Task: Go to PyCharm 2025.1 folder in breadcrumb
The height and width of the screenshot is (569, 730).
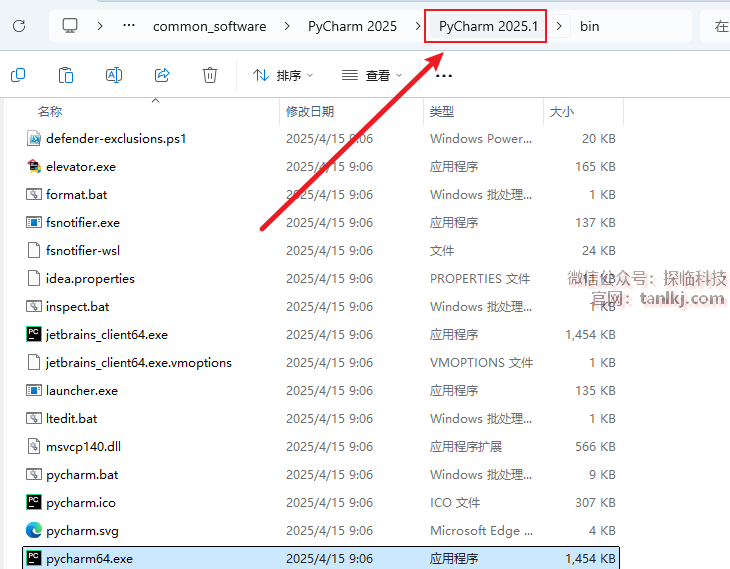Action: point(488,26)
